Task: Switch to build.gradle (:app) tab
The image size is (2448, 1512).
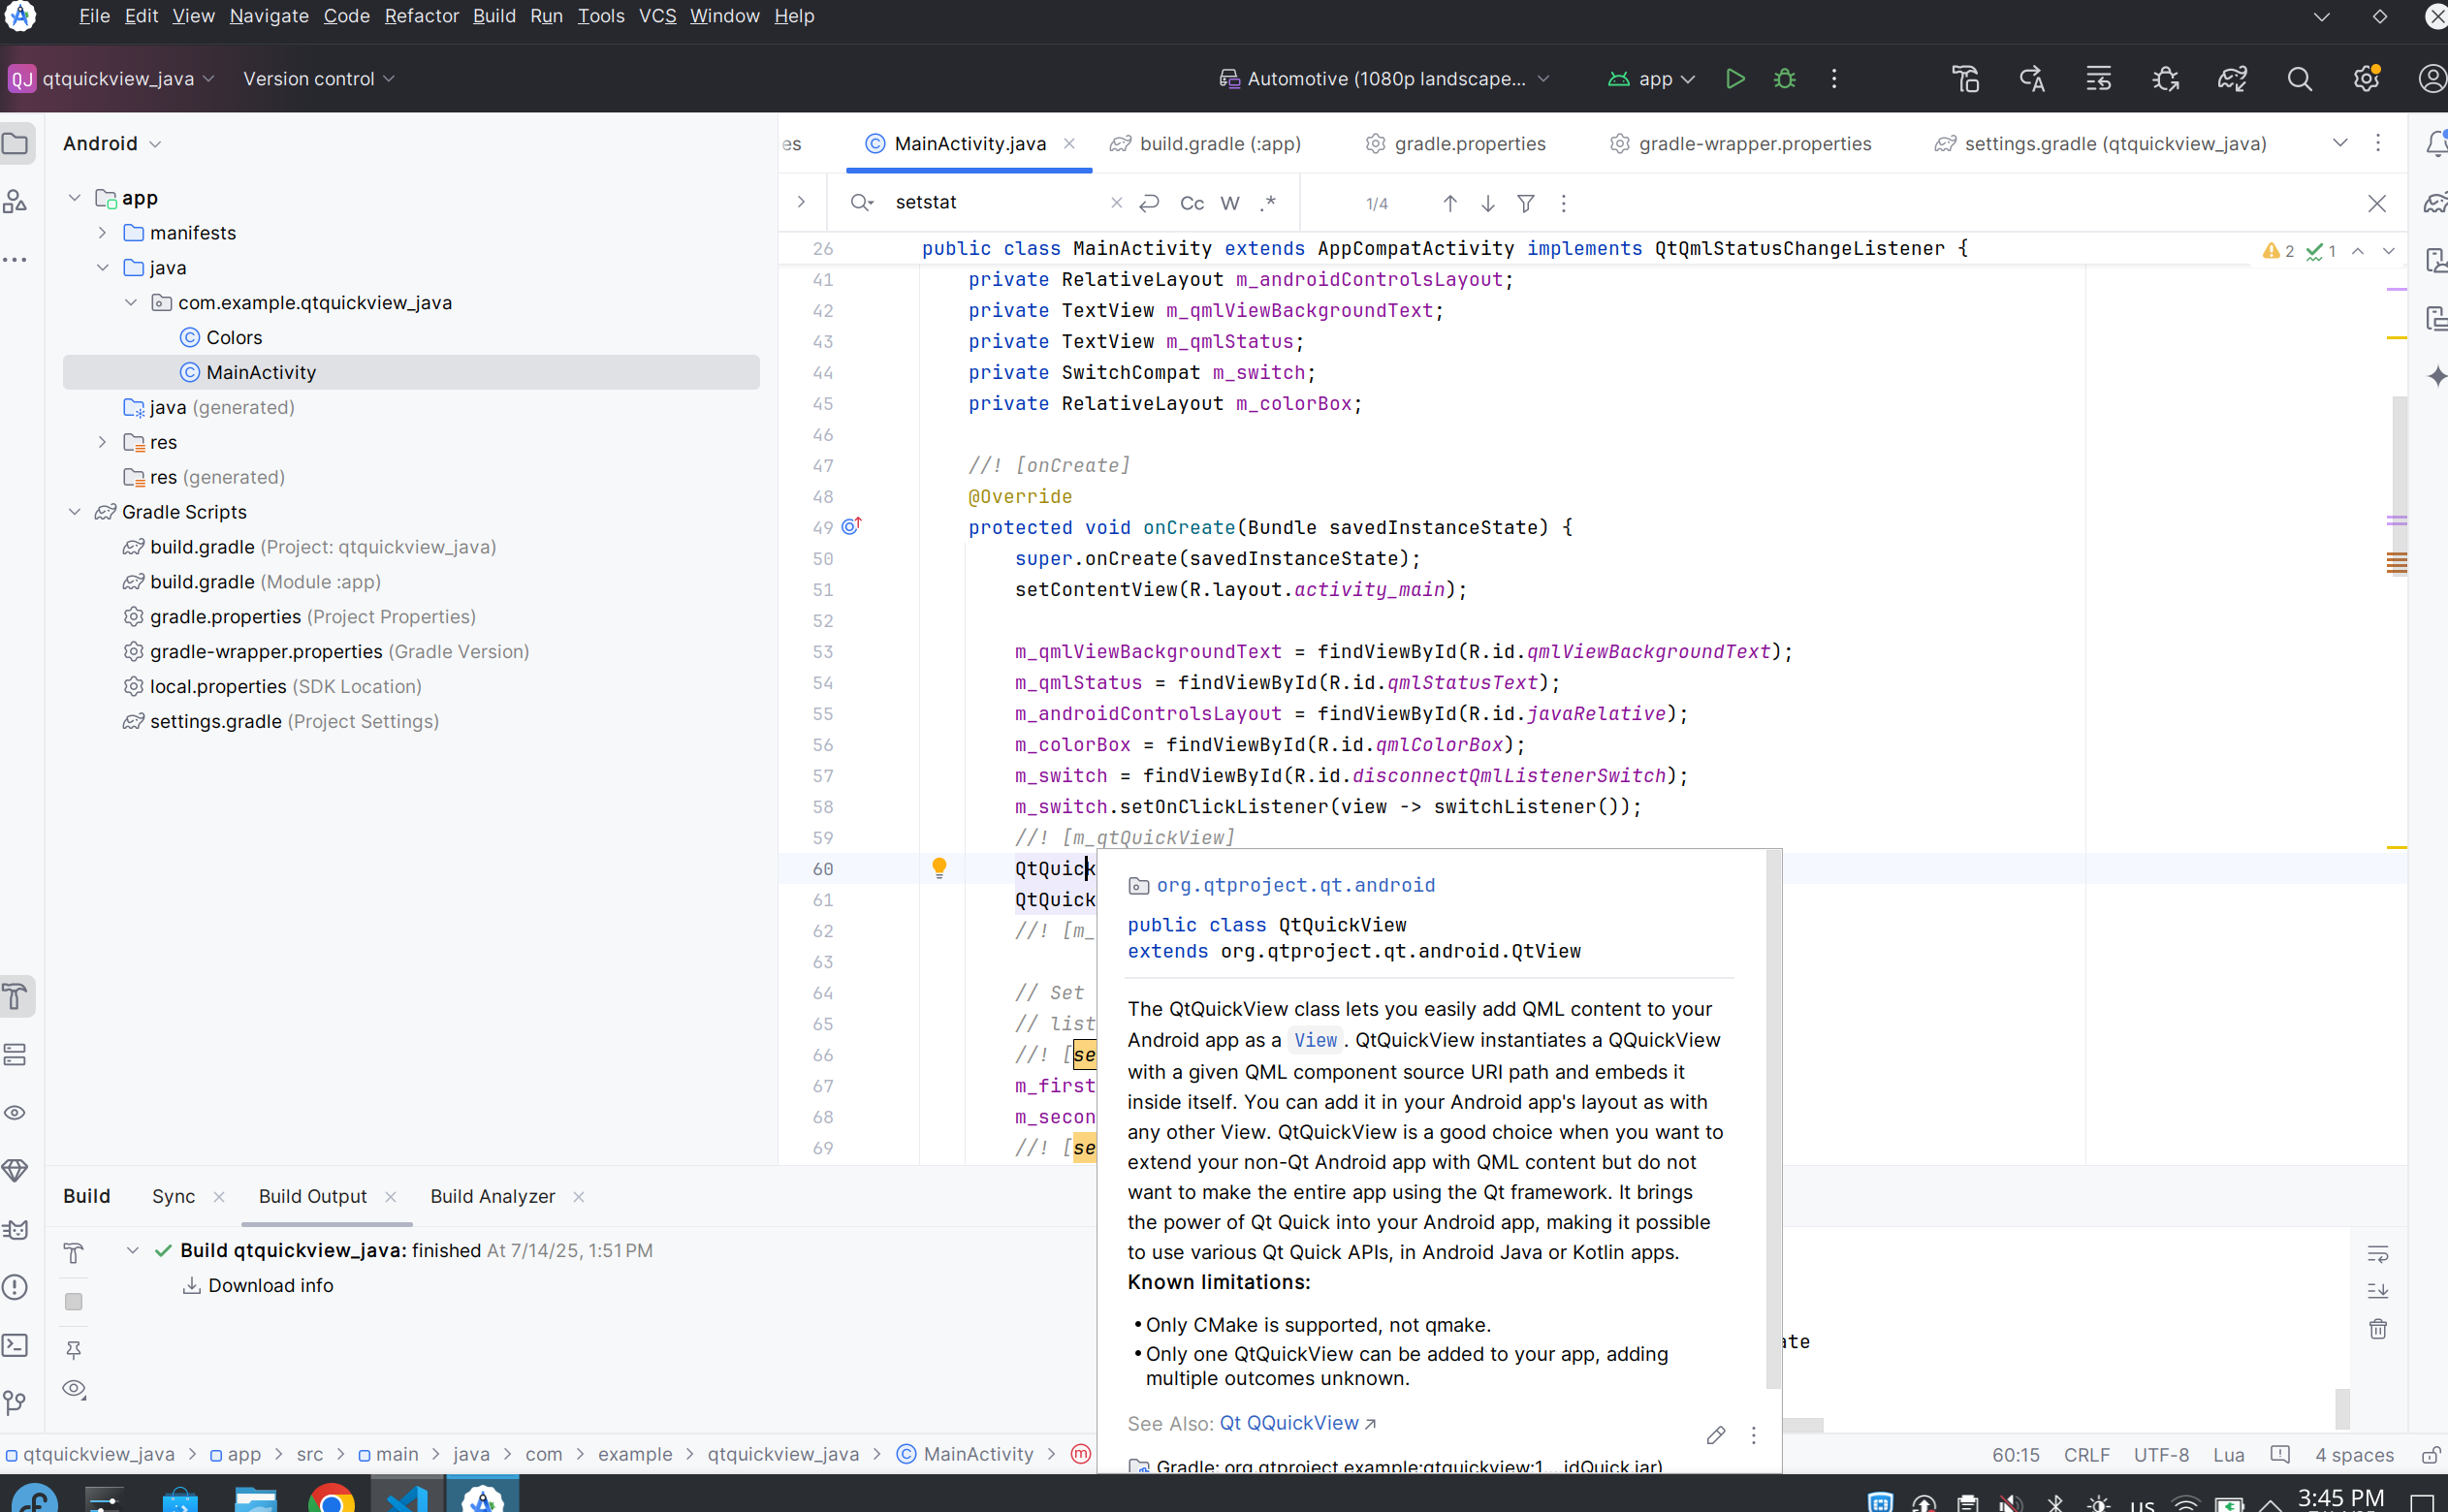Action: point(1206,144)
